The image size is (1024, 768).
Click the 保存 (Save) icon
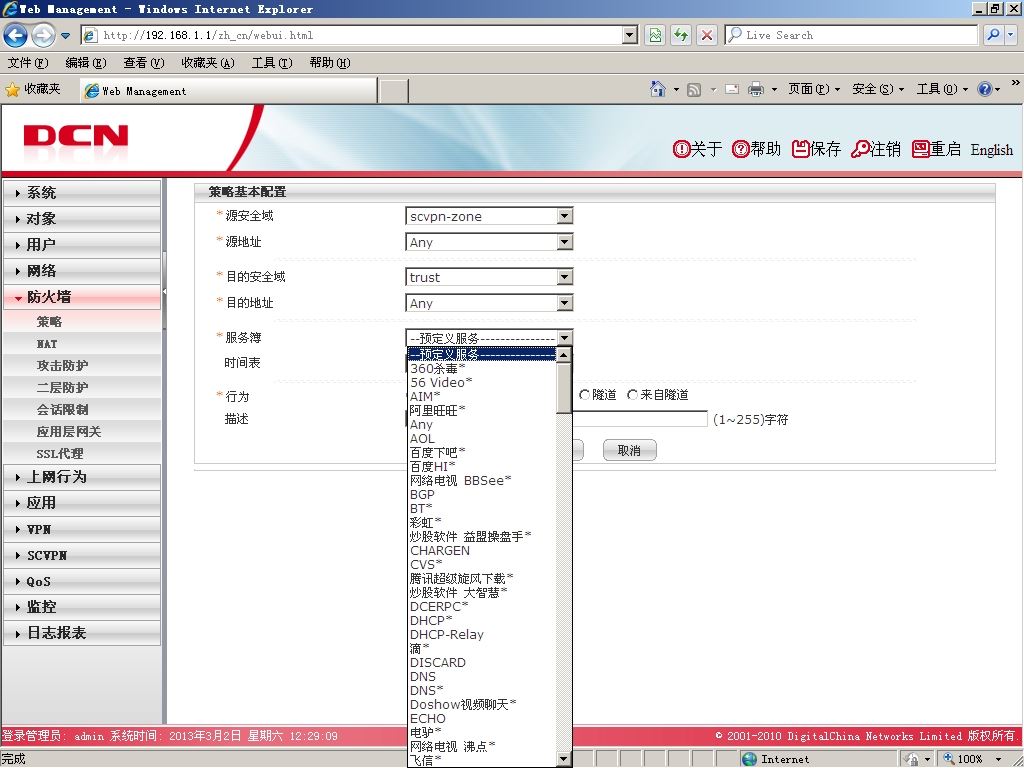tap(800, 150)
